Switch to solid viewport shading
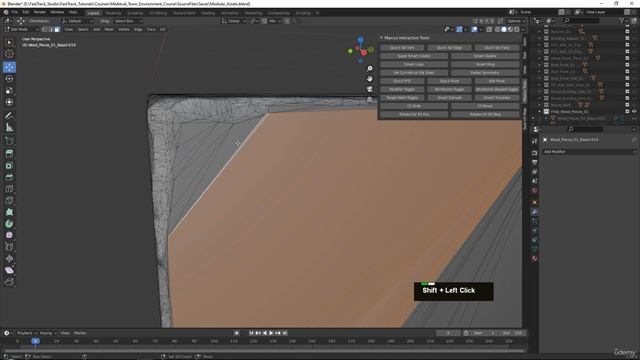The image size is (640, 360). [x=504, y=29]
